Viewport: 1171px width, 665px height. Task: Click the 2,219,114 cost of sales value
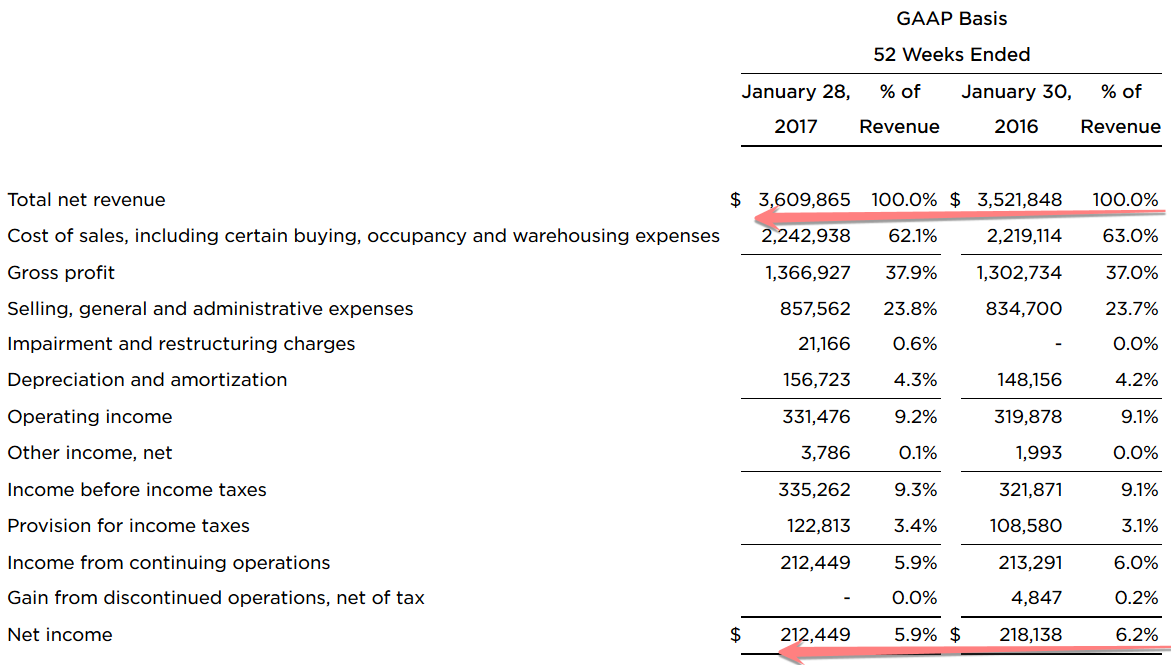pos(1019,236)
